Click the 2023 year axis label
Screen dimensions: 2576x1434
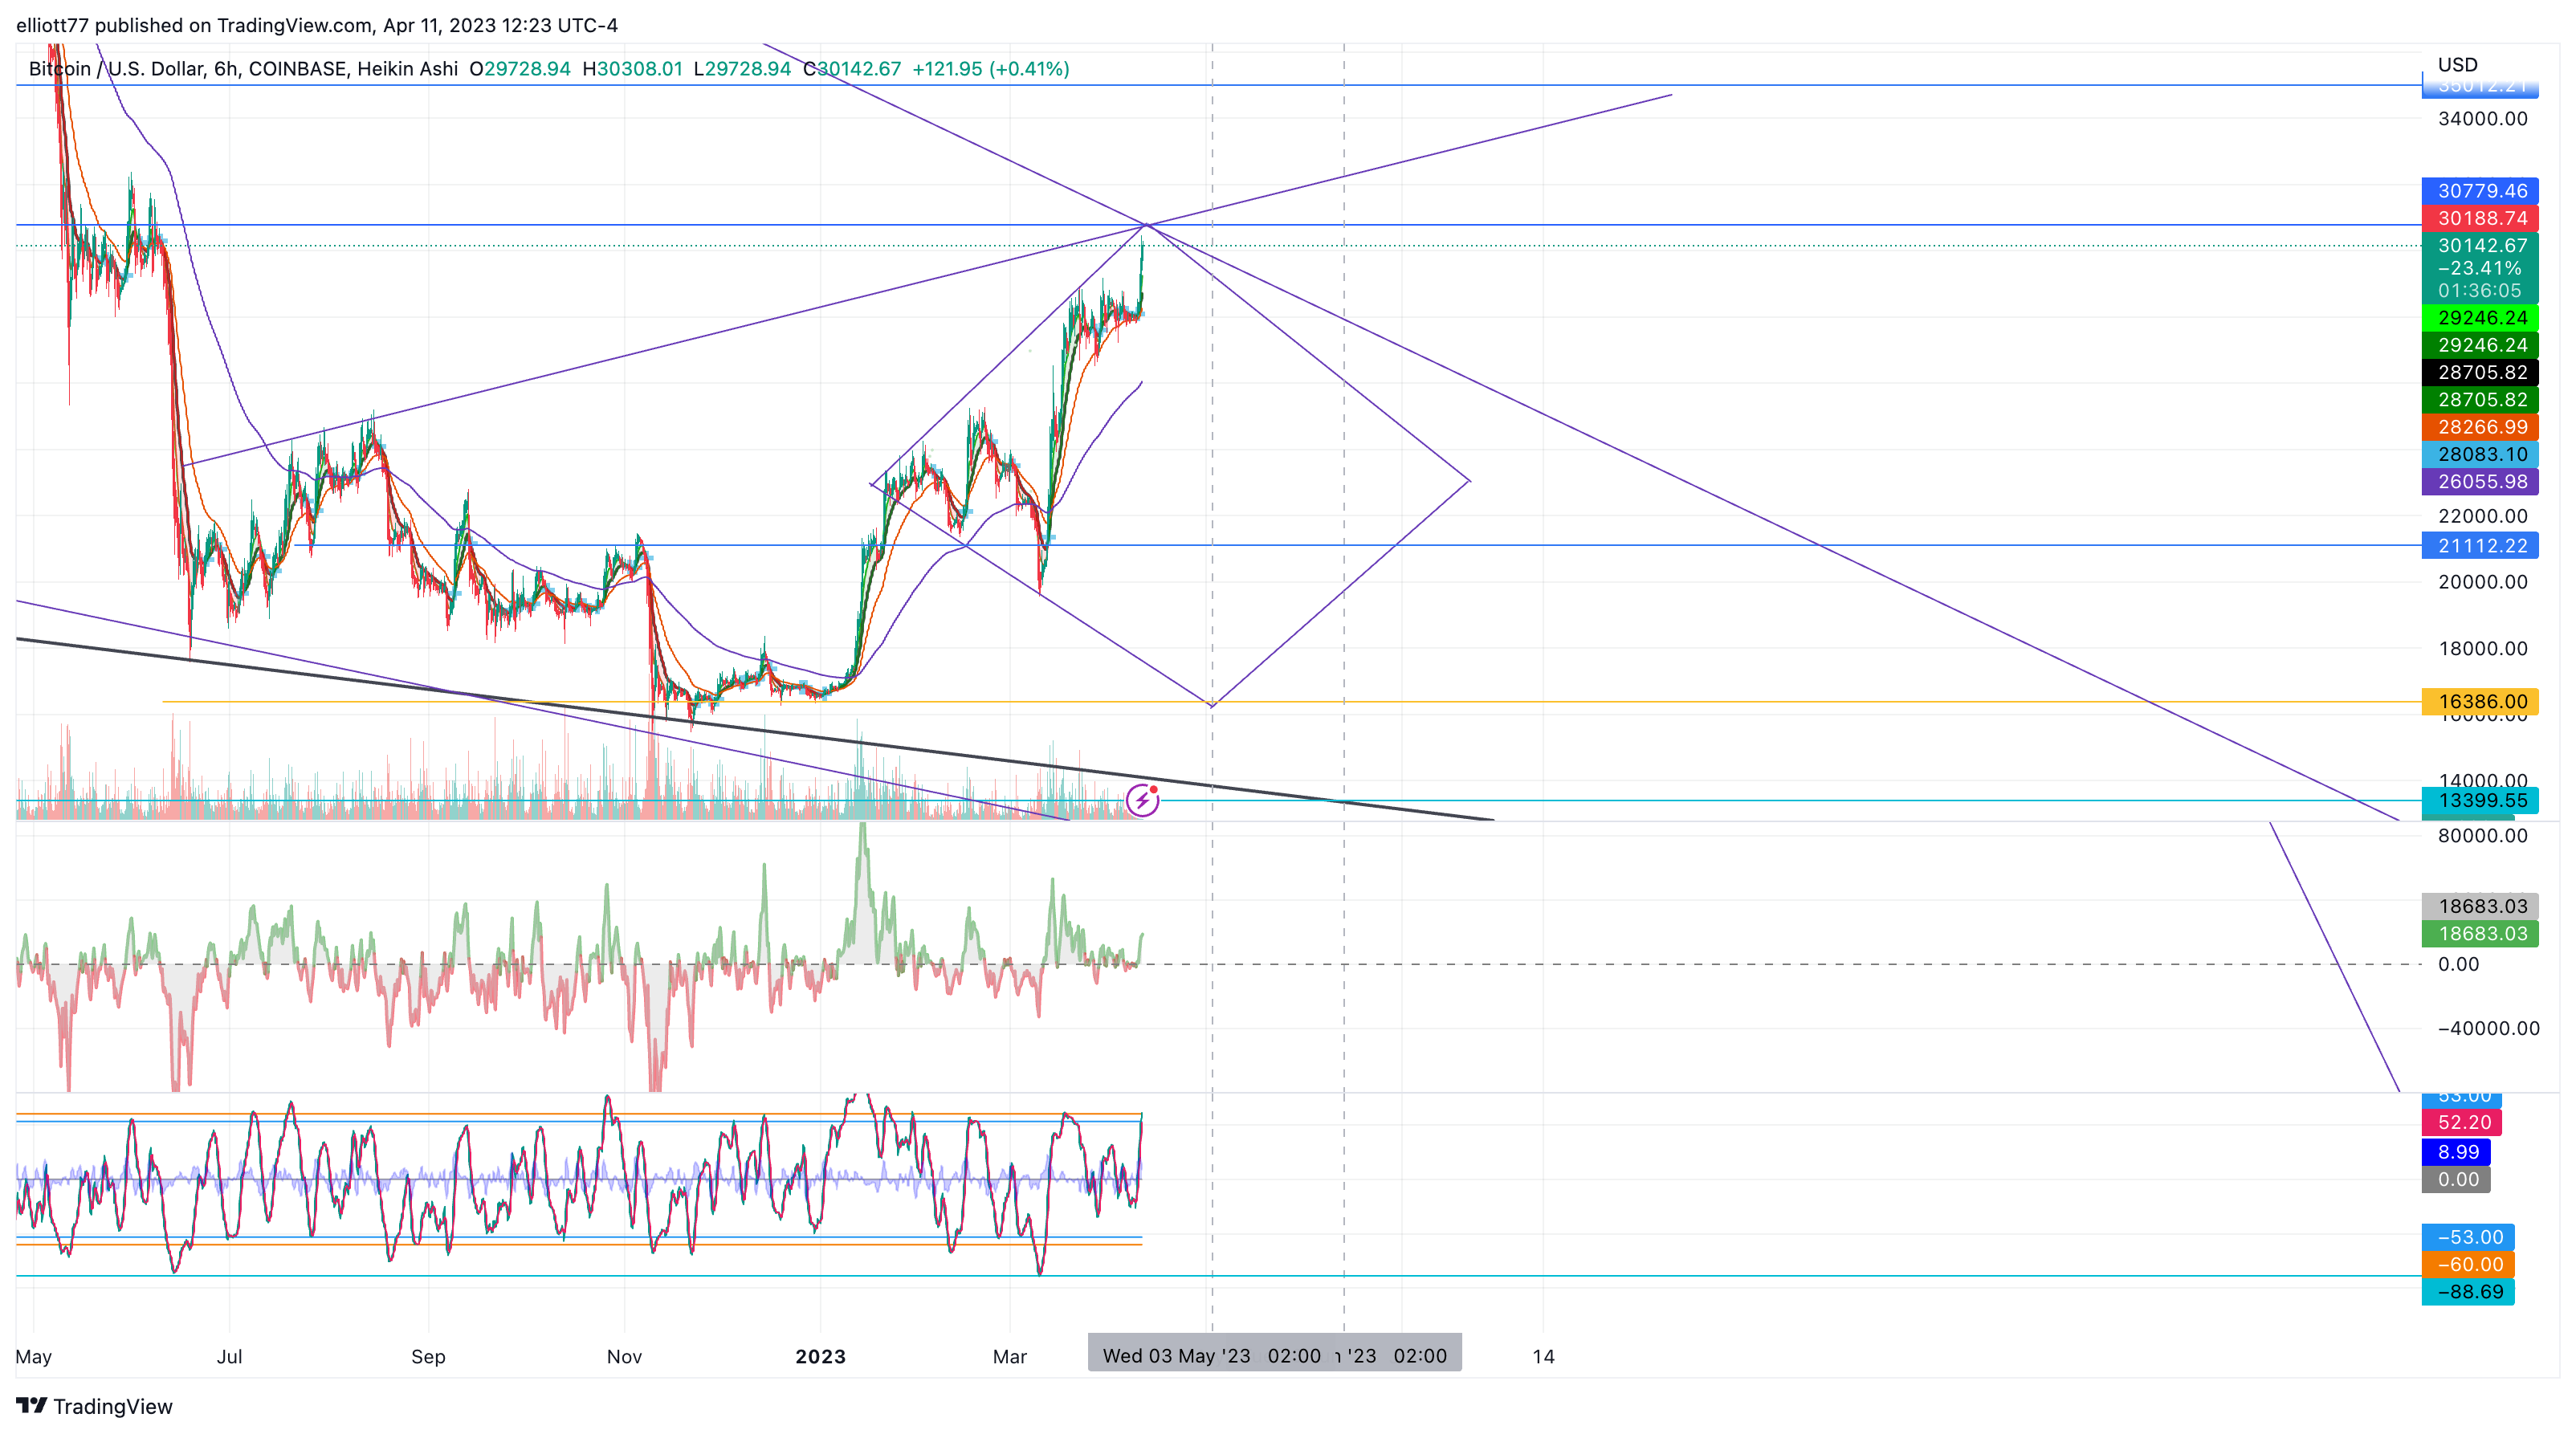(x=820, y=1356)
